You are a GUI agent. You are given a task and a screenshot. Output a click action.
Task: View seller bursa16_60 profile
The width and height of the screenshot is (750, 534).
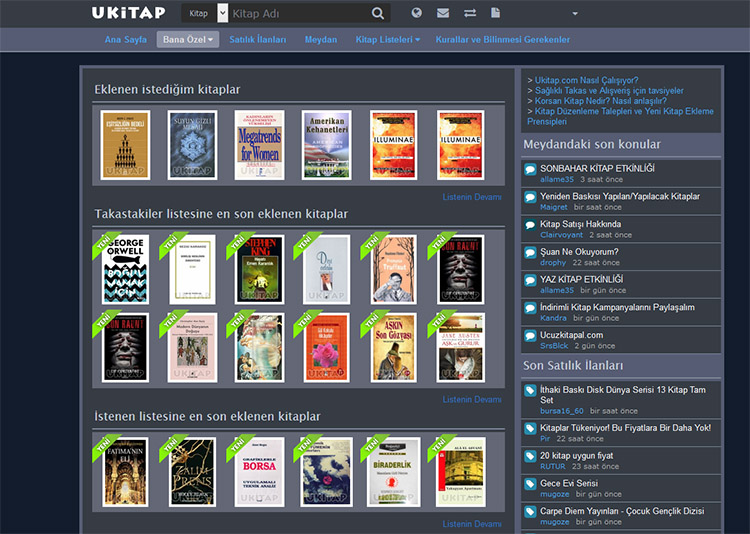tap(562, 411)
